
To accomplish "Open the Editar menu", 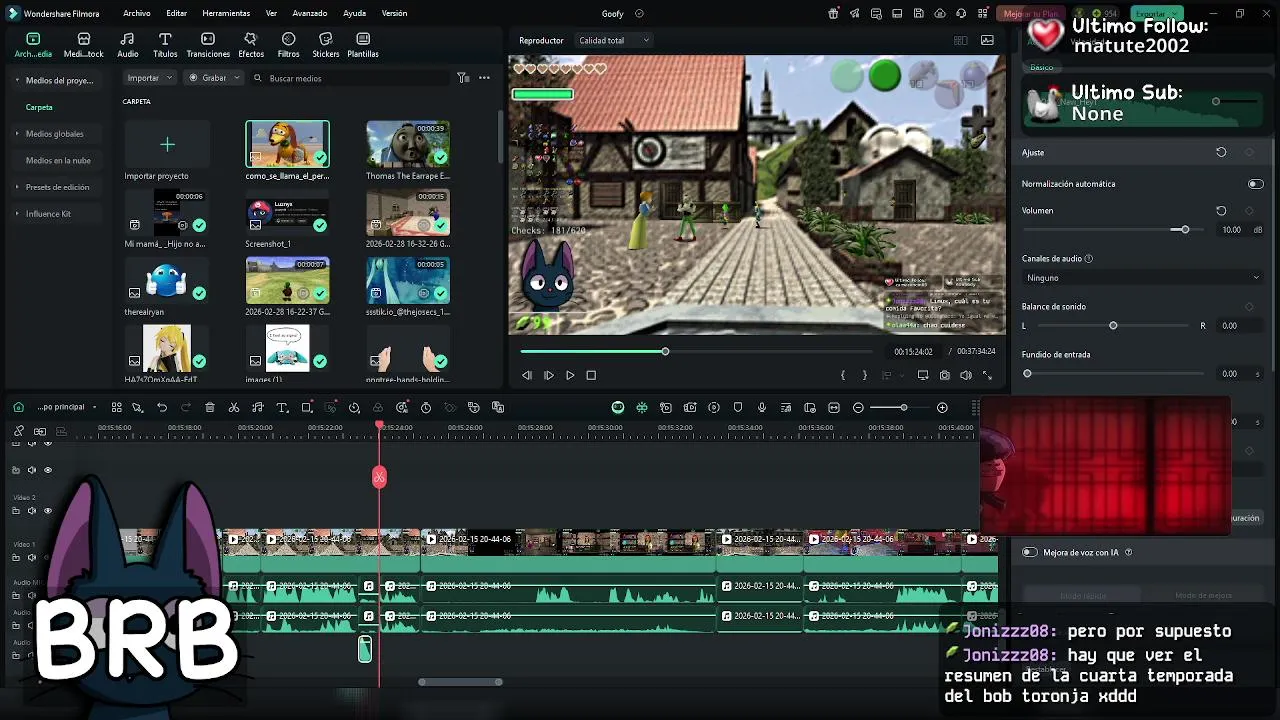I will [177, 13].
